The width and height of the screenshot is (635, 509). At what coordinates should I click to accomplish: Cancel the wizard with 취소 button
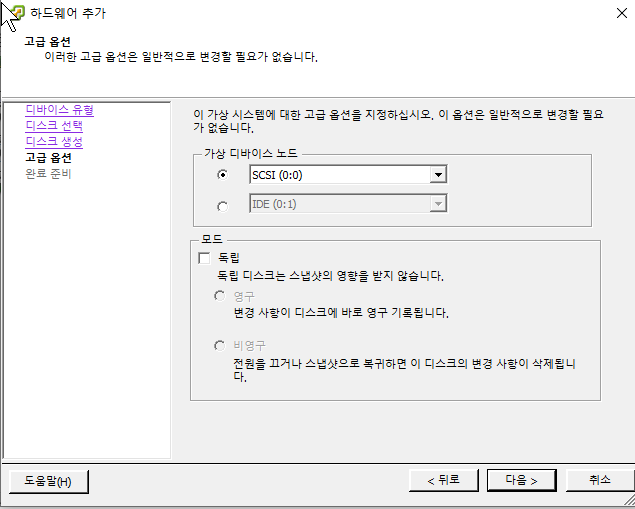click(x=599, y=480)
